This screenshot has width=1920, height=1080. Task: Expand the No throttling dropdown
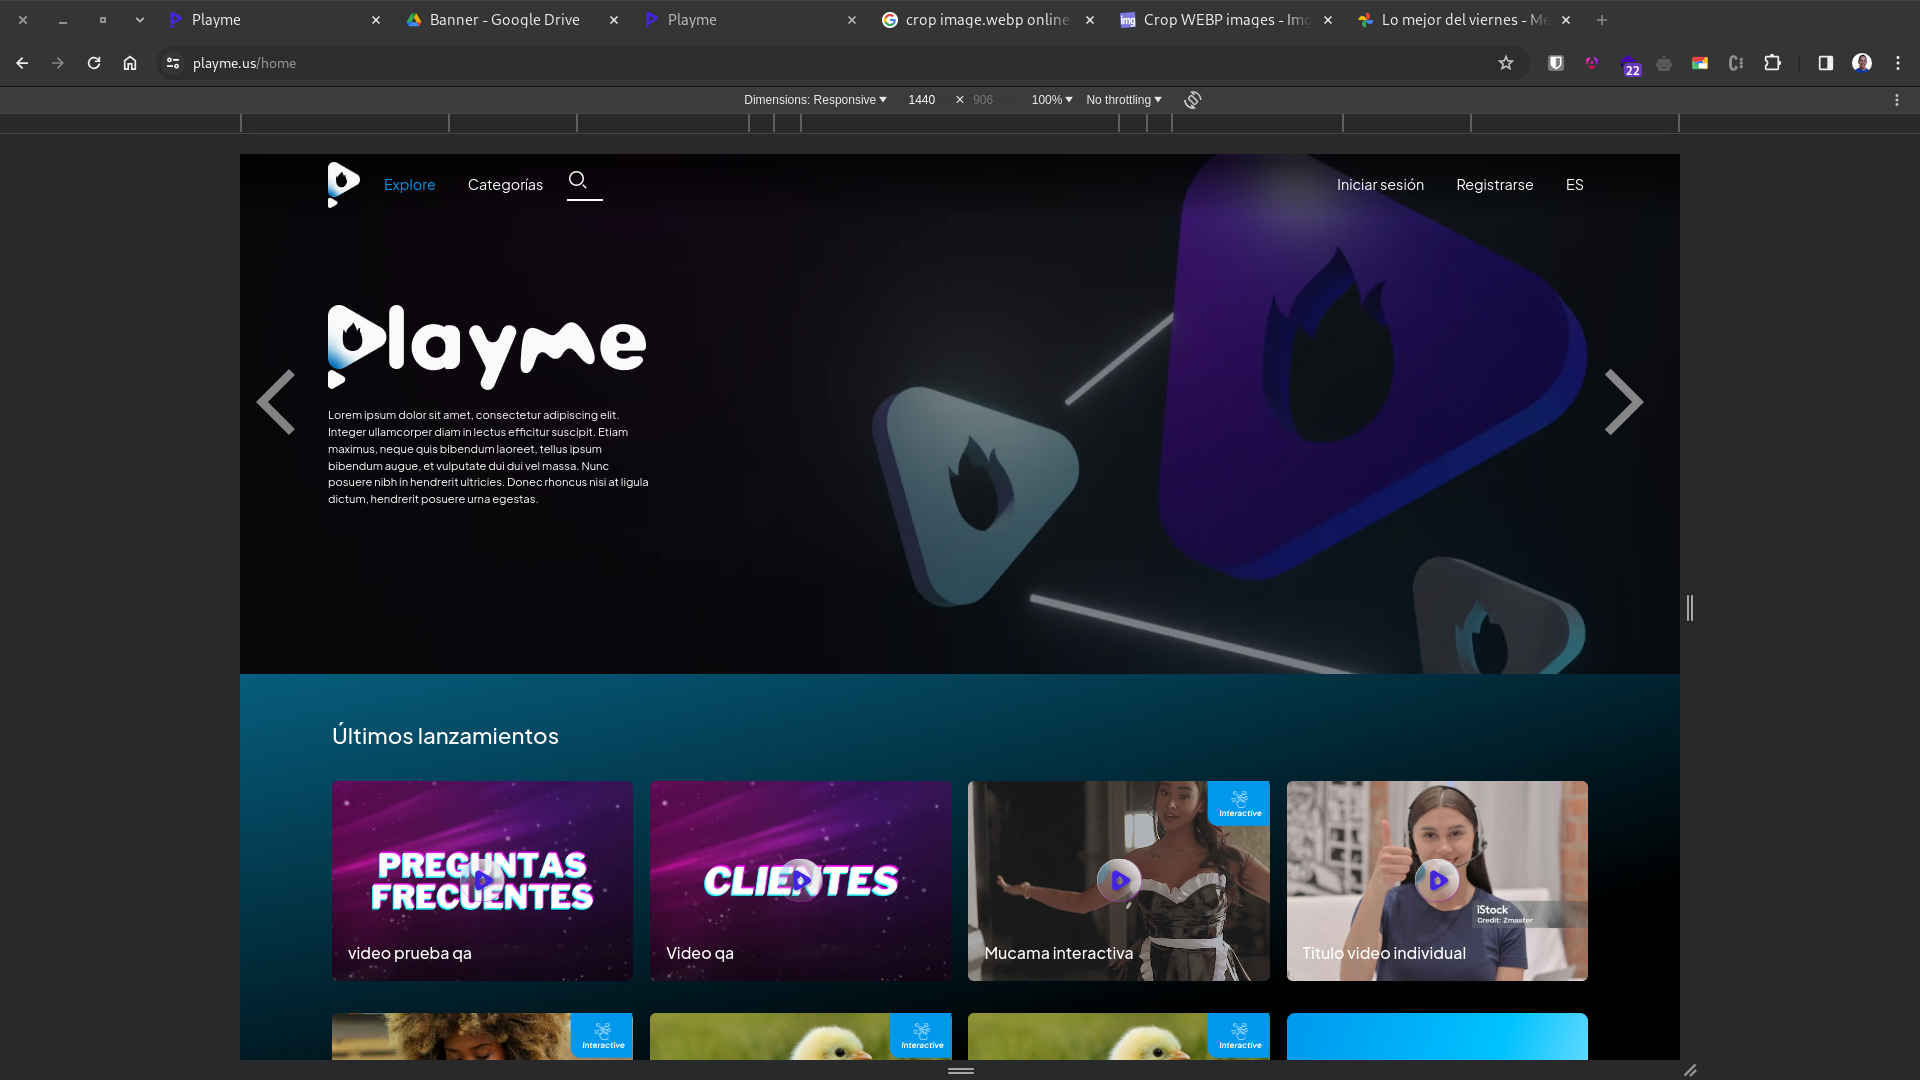pyautogui.click(x=1123, y=100)
